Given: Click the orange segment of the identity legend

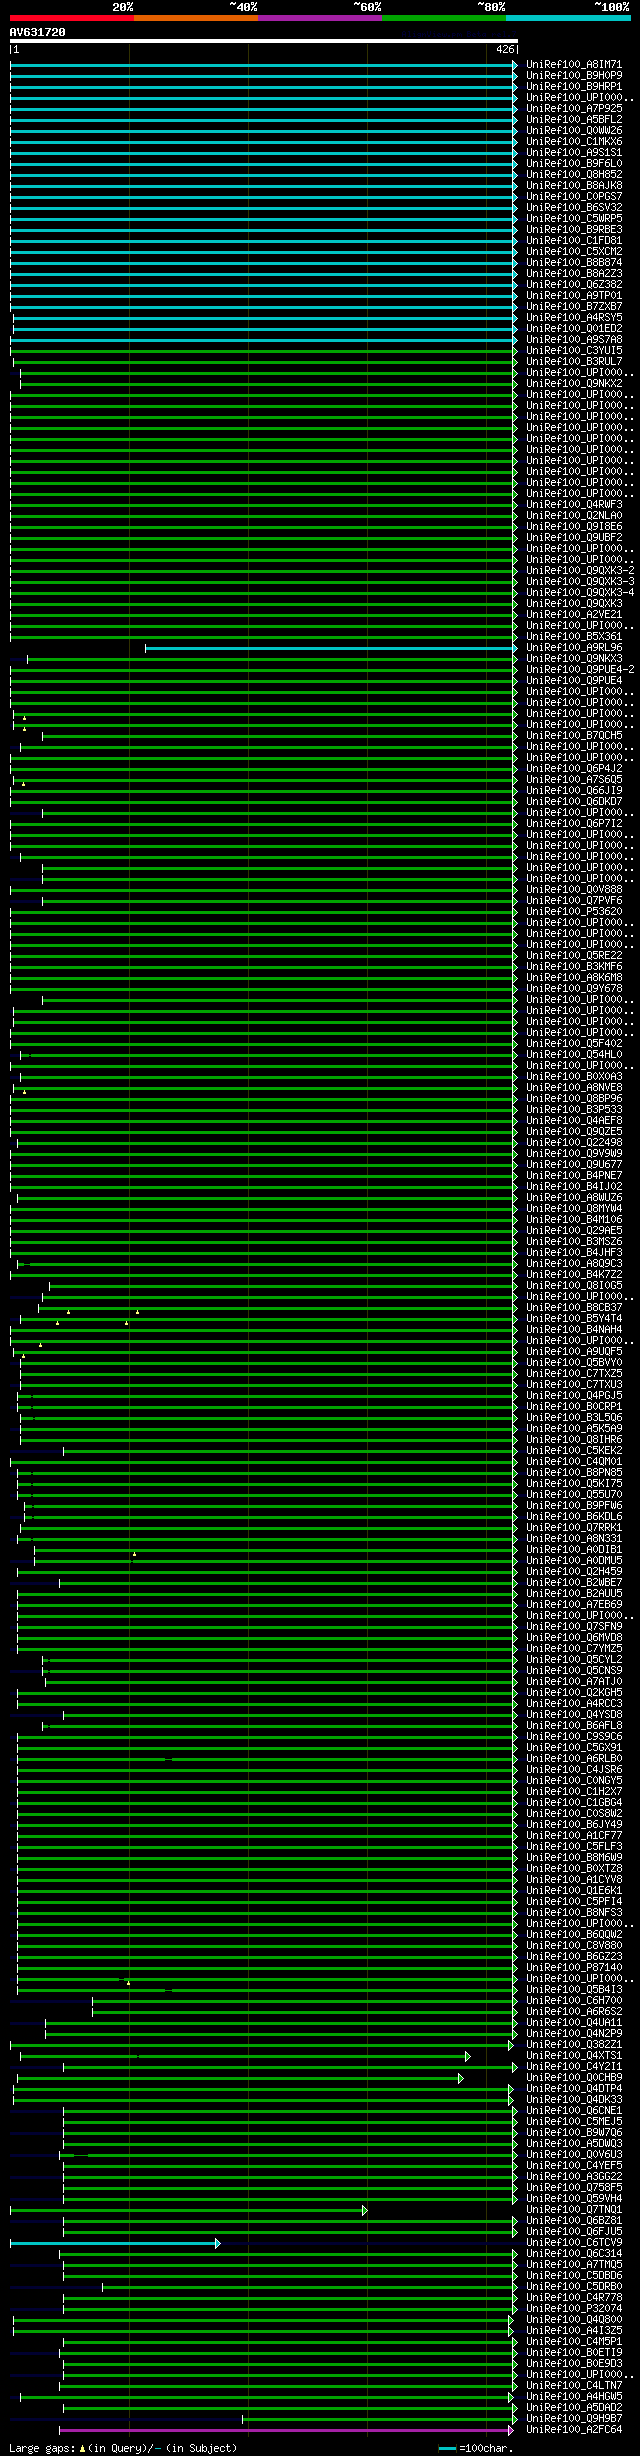Looking at the screenshot, I should click(196, 18).
